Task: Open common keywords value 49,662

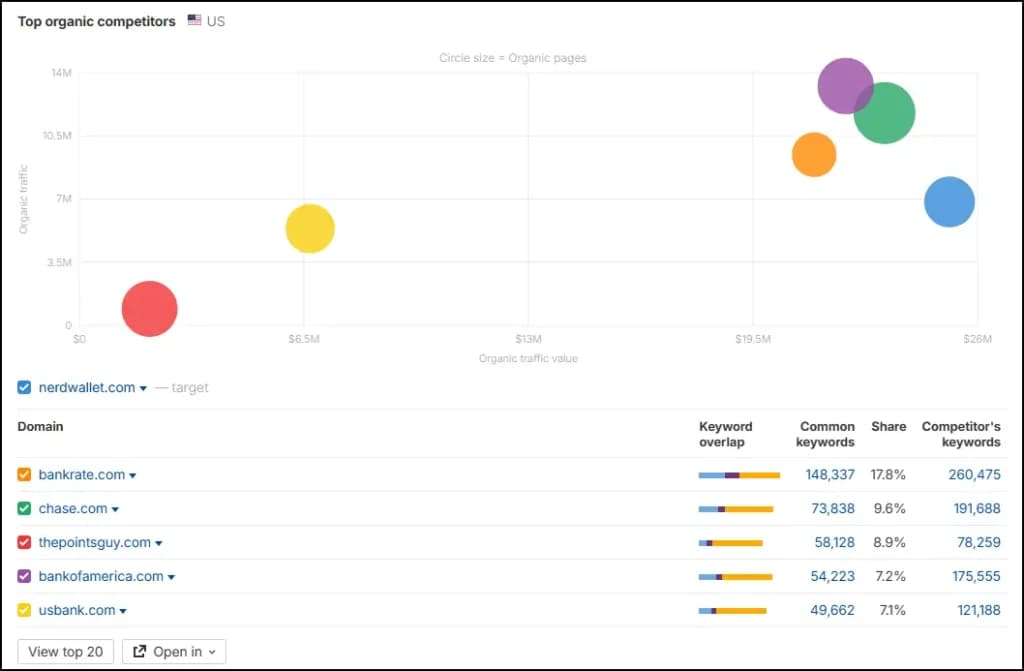Action: pyautogui.click(x=833, y=610)
